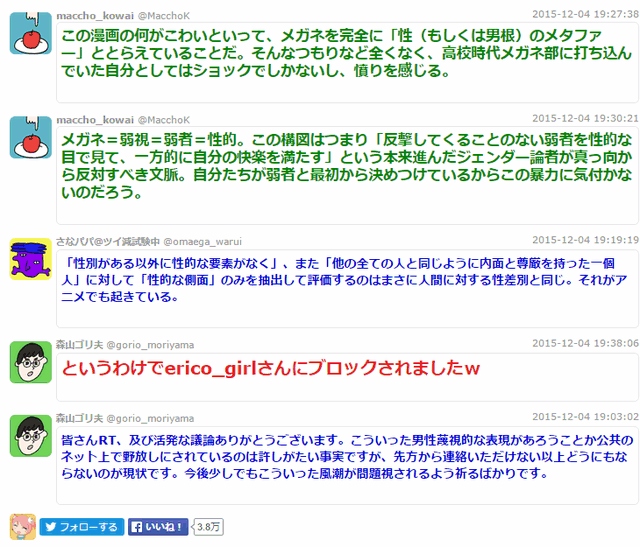
Task: Open the purple monster avatar of さなパパ
Action: 30,259
